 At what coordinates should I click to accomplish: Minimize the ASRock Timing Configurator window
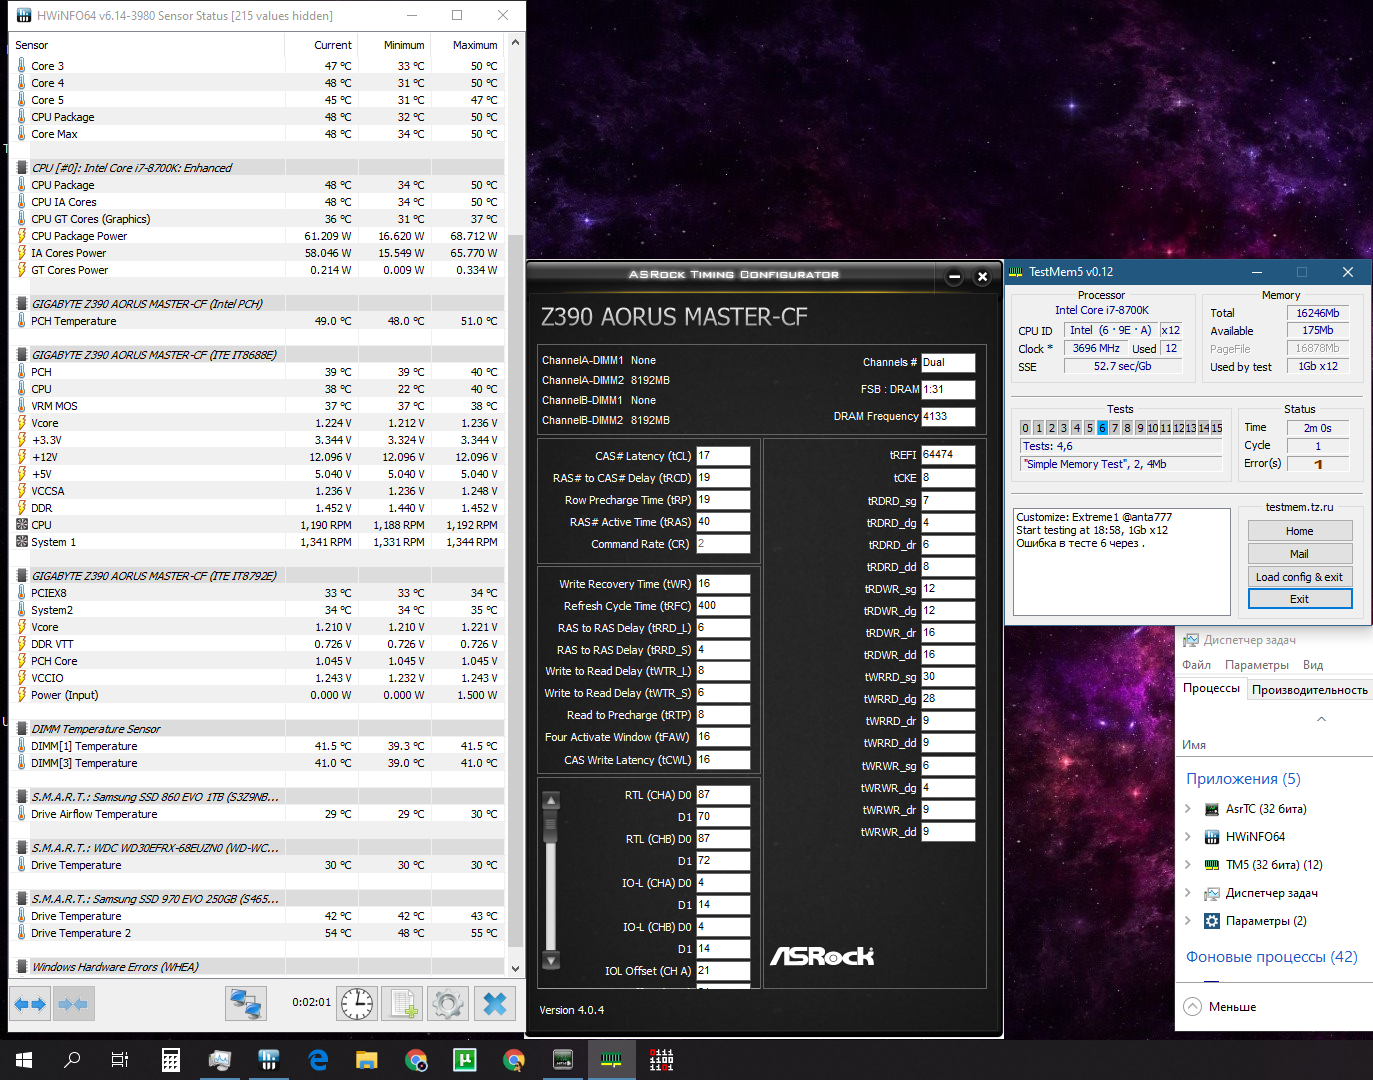(x=954, y=277)
